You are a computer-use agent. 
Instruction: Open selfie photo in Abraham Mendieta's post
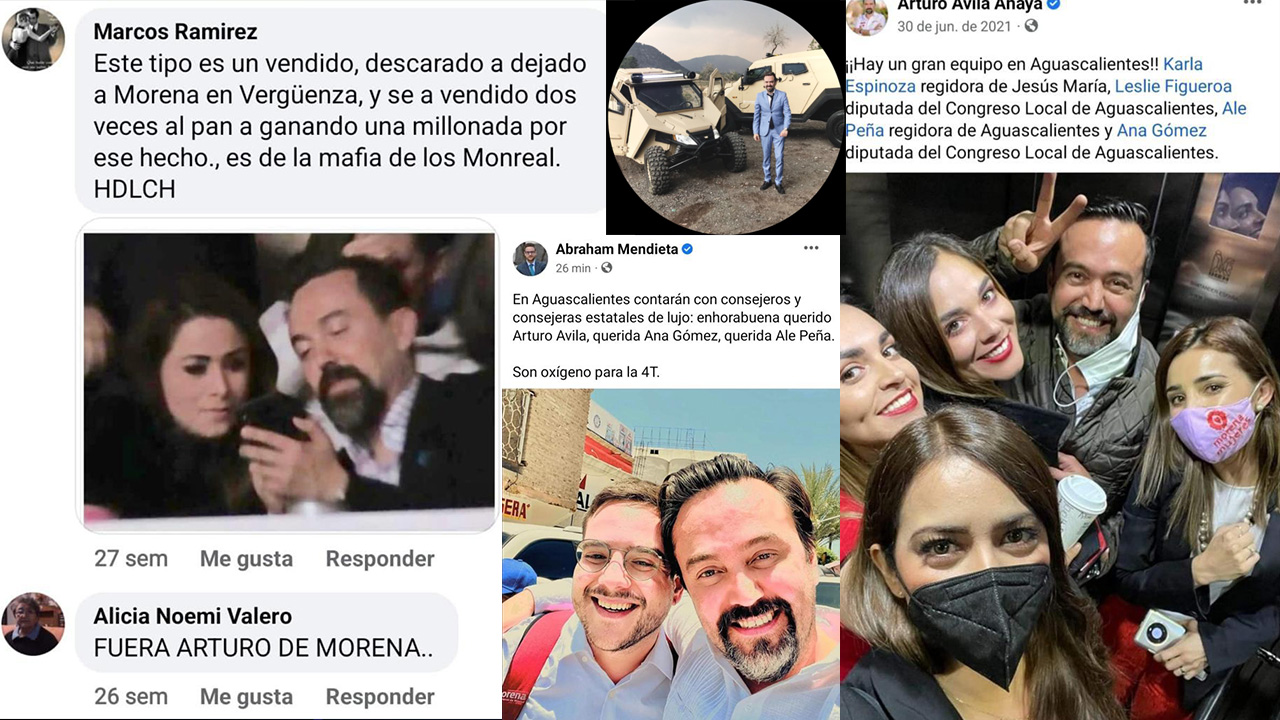671,554
